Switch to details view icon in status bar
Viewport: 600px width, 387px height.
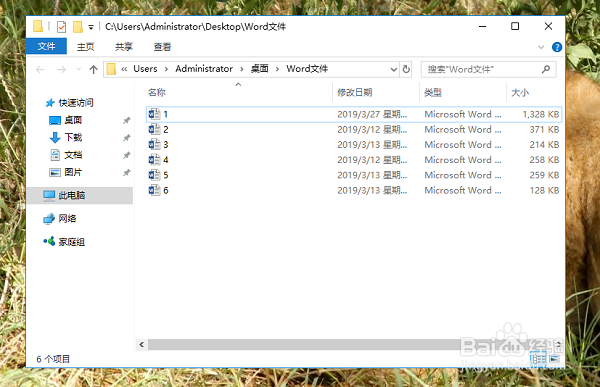point(539,359)
